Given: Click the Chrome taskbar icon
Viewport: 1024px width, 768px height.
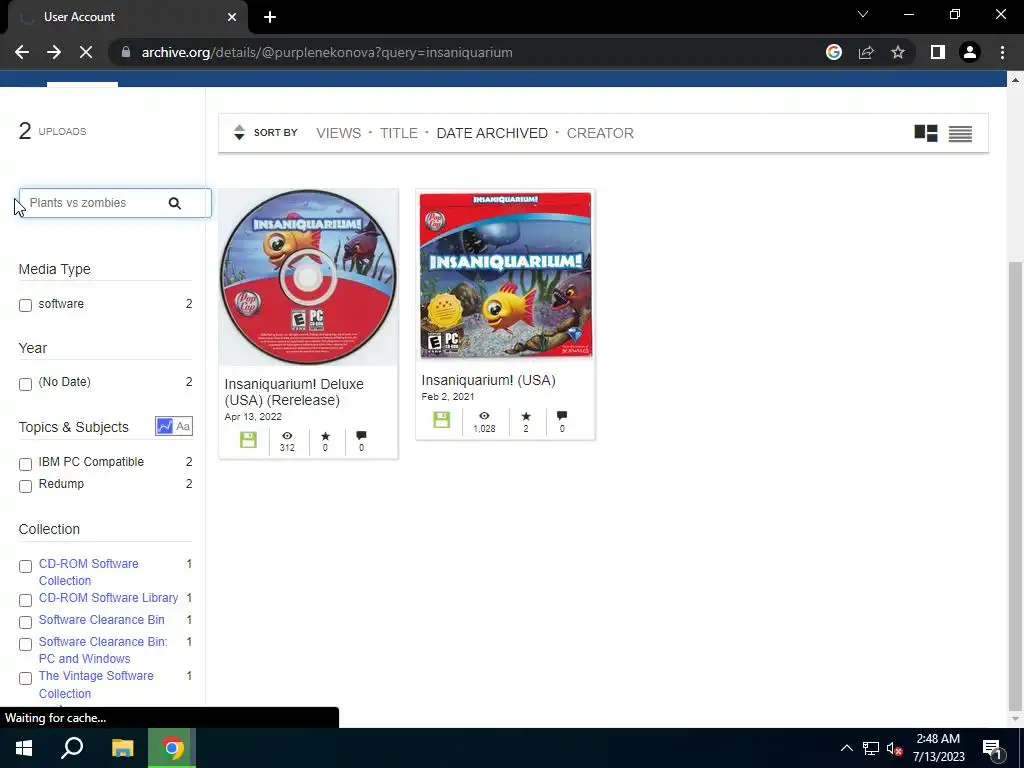Looking at the screenshot, I should [x=172, y=748].
